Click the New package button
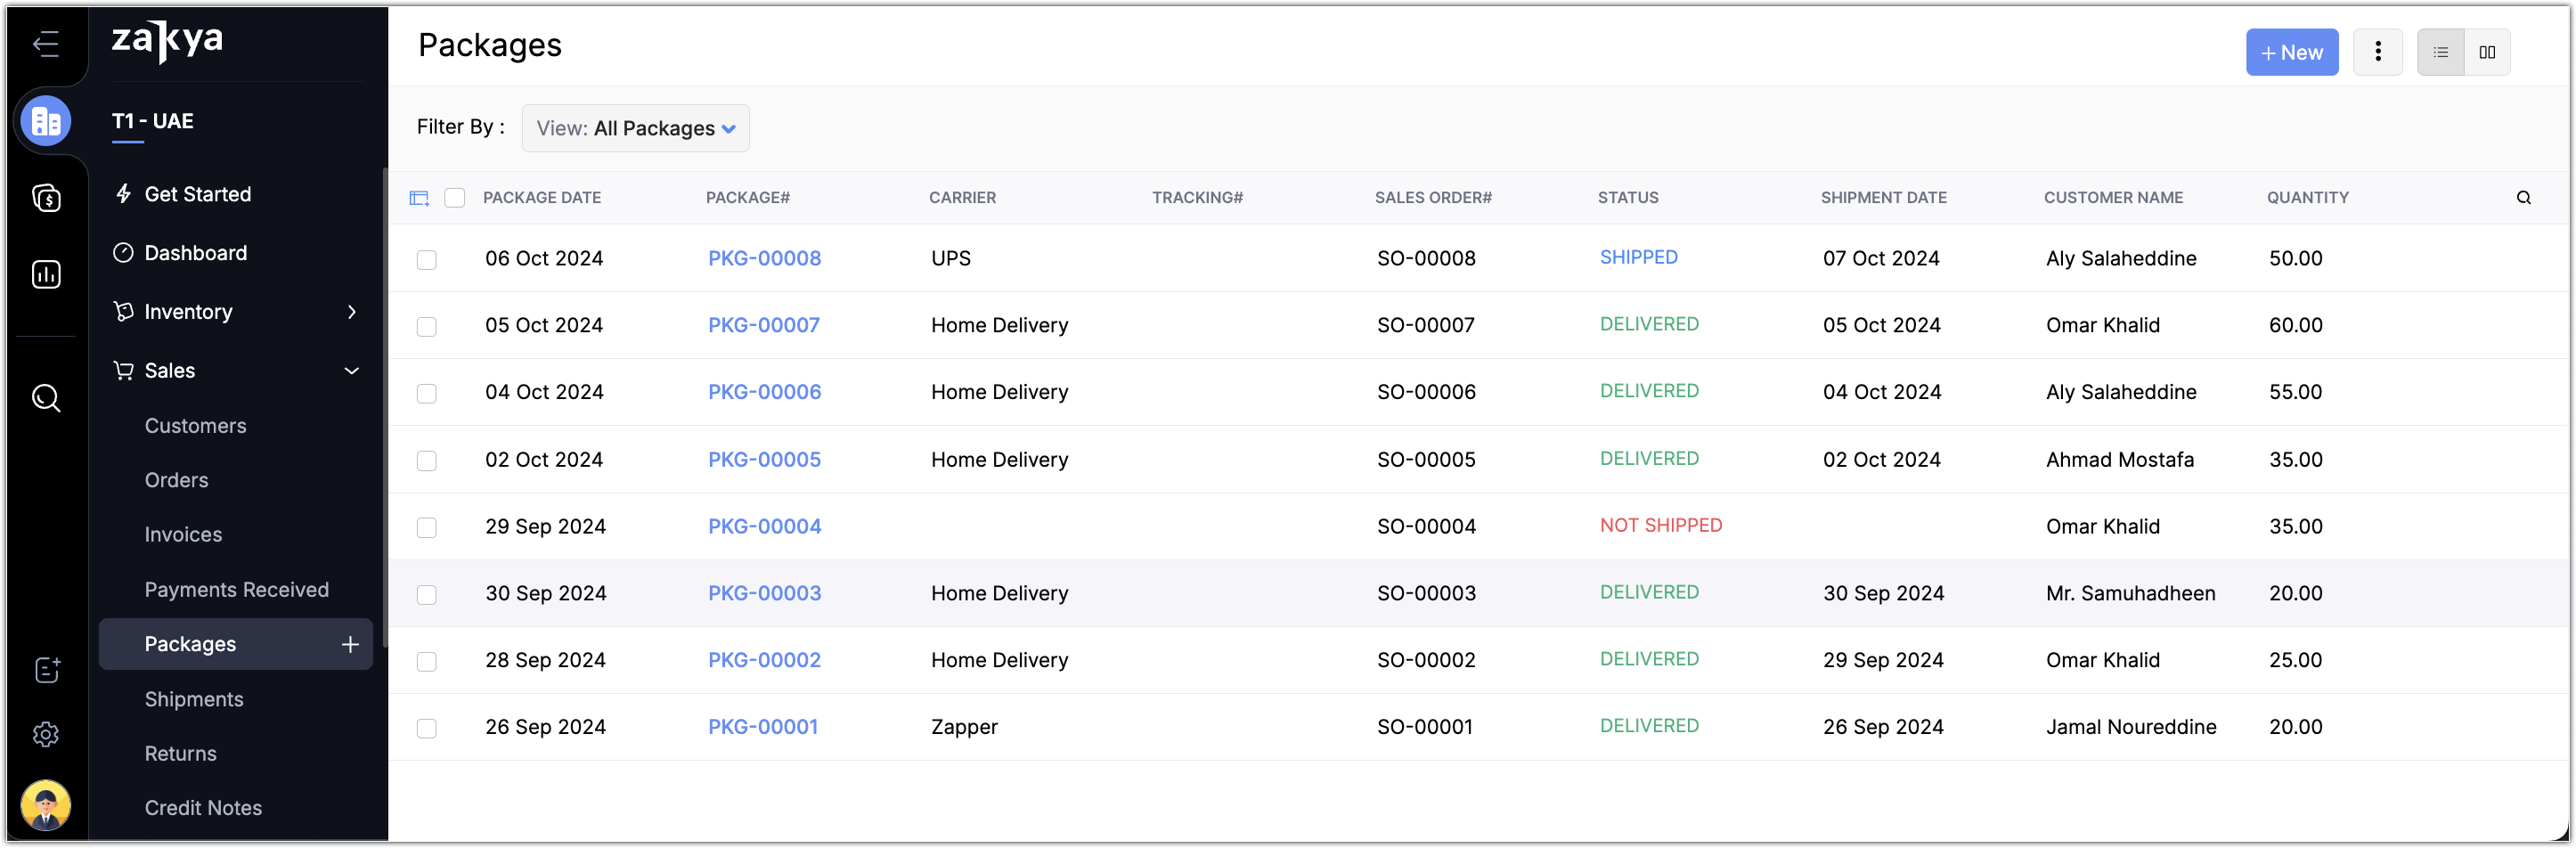 (2291, 52)
